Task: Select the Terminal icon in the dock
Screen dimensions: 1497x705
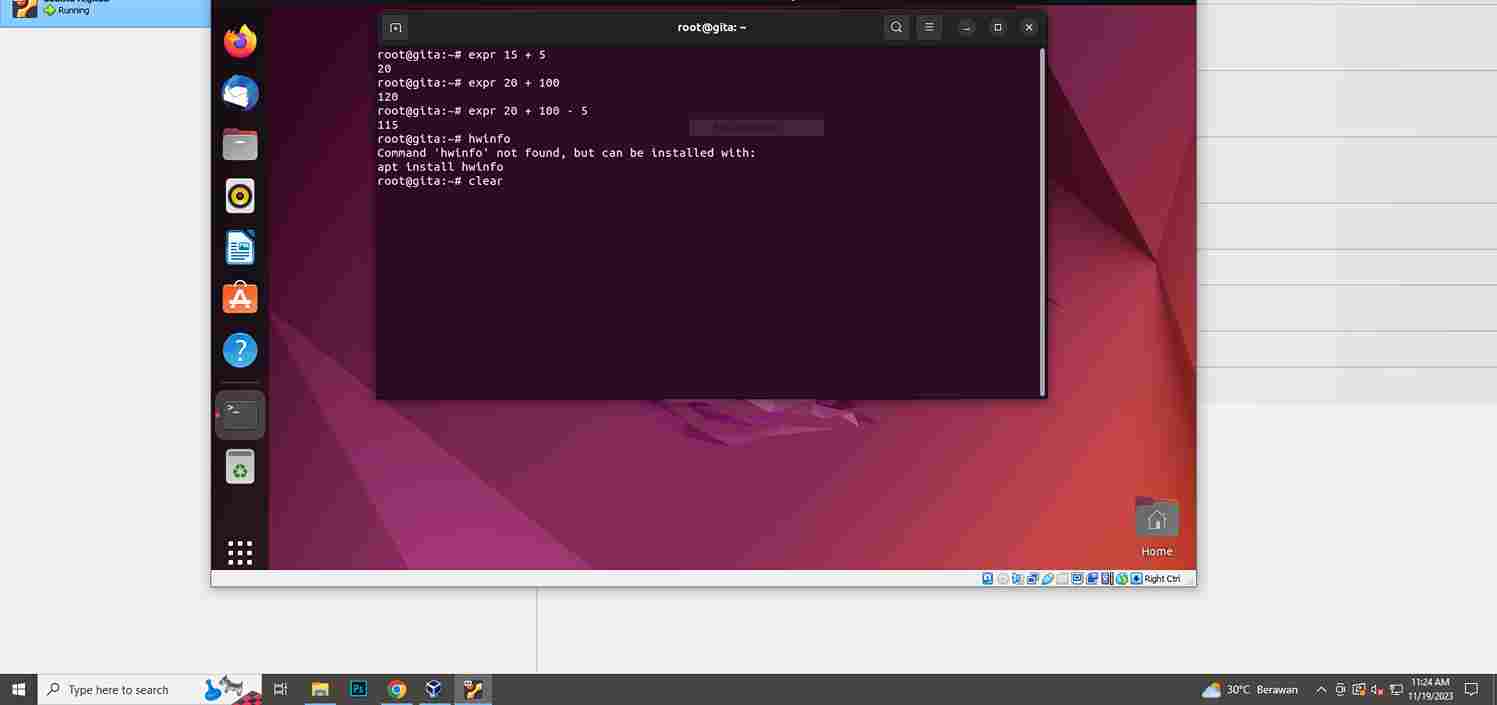Action: (240, 415)
